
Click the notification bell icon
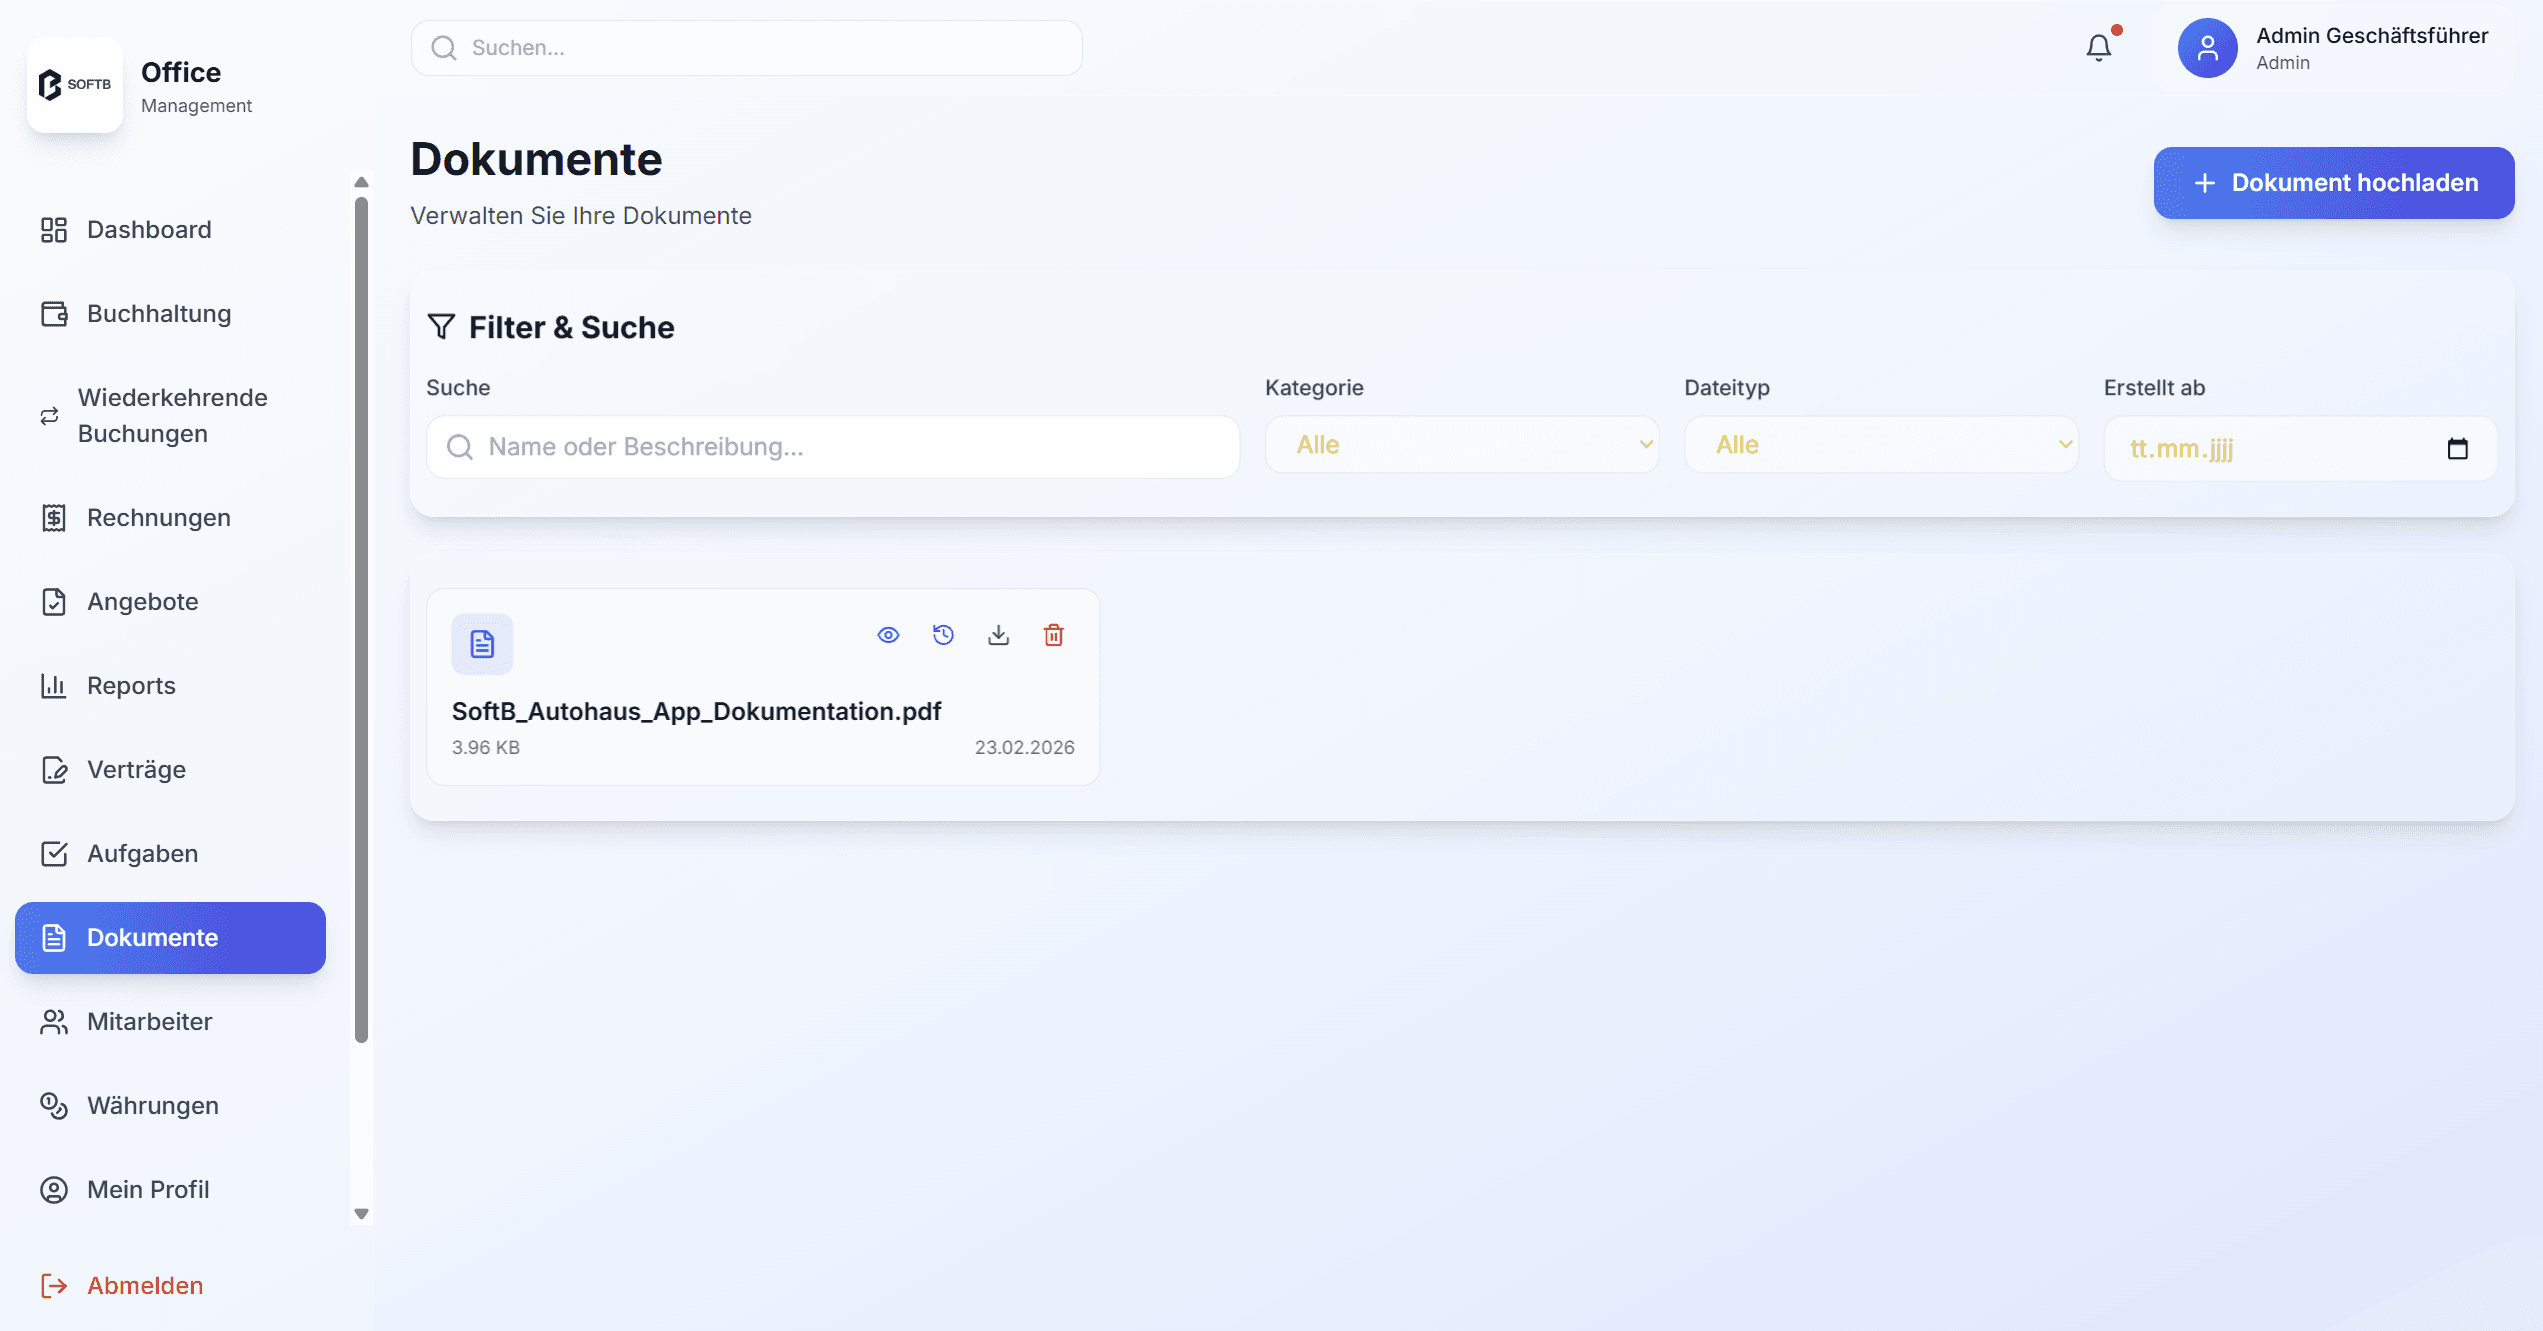click(2098, 47)
